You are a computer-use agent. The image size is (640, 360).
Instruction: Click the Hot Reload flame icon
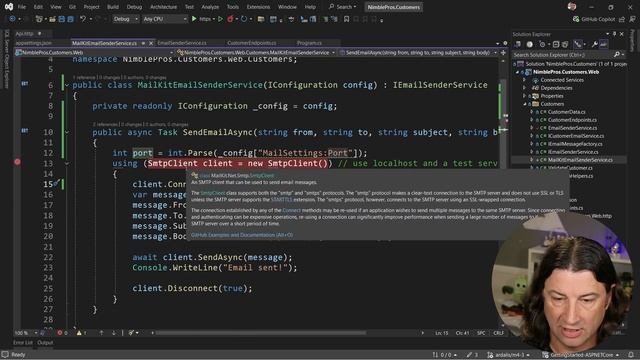(x=230, y=19)
